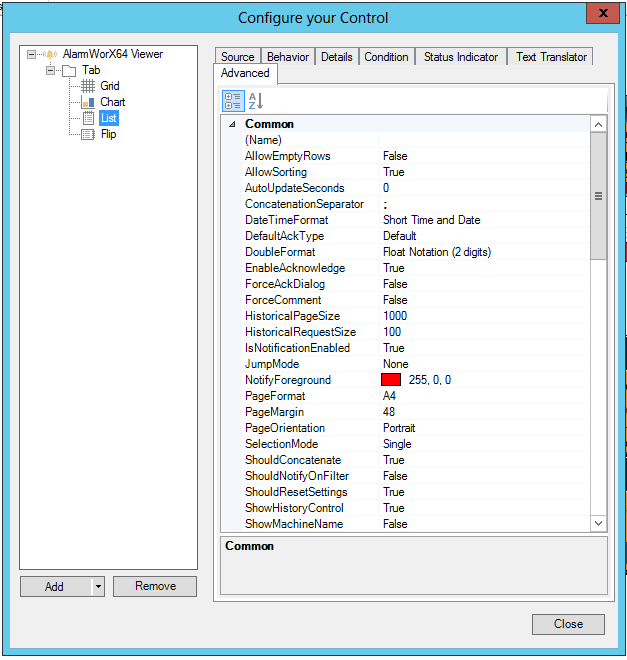Viewport: 627px width, 660px height.
Task: Select the Chart icon in the tree
Action: [x=88, y=102]
